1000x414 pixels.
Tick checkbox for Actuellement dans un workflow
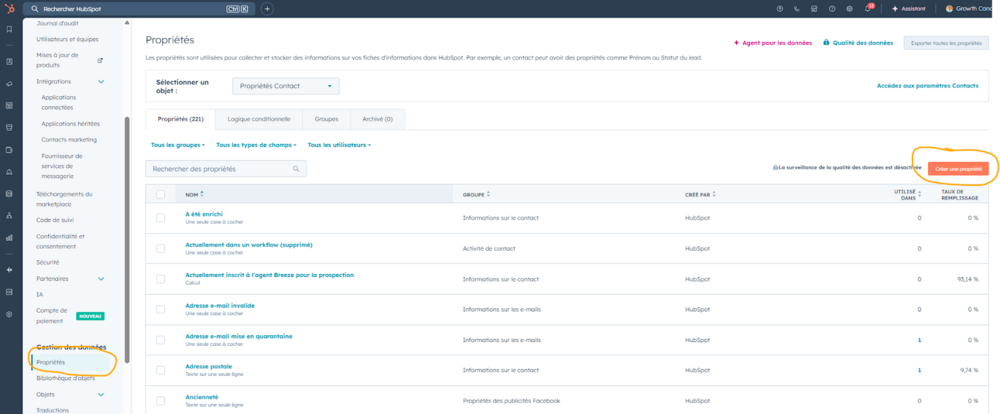[161, 248]
